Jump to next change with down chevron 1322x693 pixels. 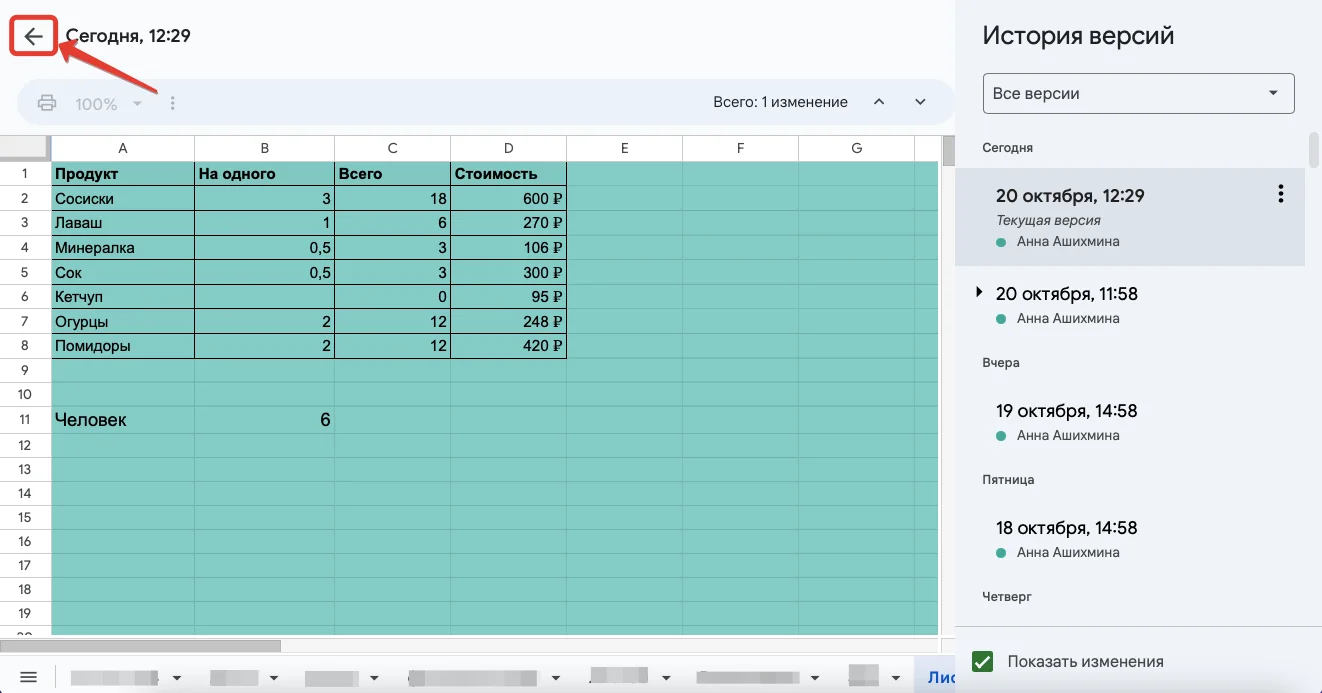click(920, 102)
